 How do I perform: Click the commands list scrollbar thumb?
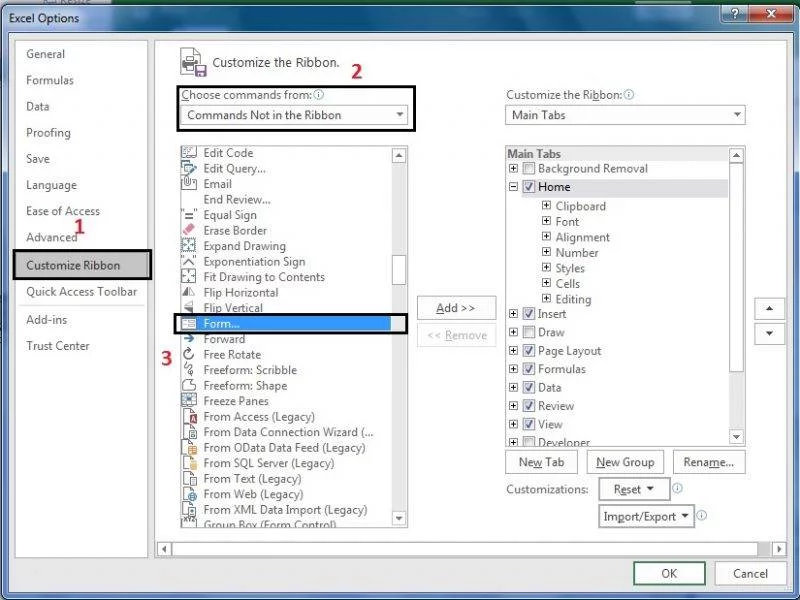(x=399, y=269)
